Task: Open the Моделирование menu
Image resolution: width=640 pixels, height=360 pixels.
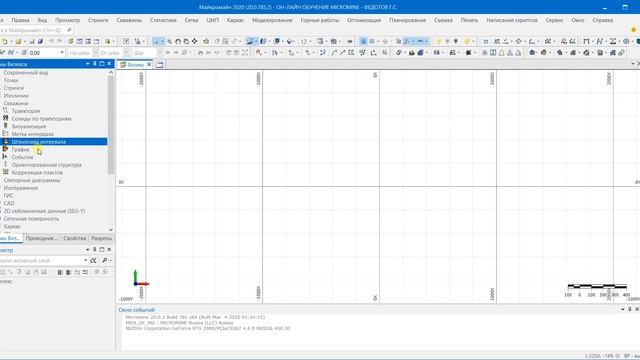Action: [272, 20]
